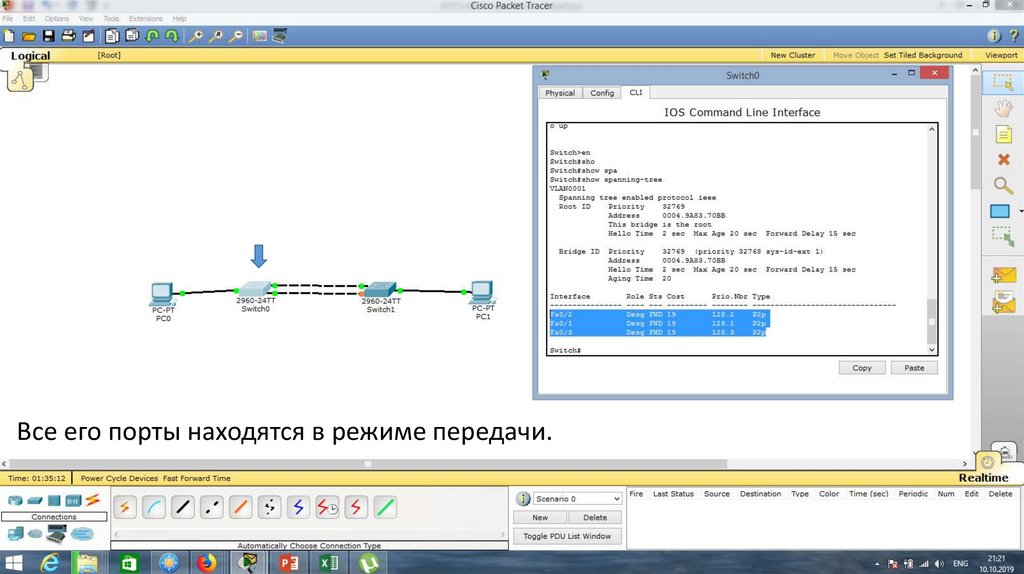Screen dimensions: 1024x574
Task: Click Copy button in Switch0 CLI
Action: (x=861, y=368)
